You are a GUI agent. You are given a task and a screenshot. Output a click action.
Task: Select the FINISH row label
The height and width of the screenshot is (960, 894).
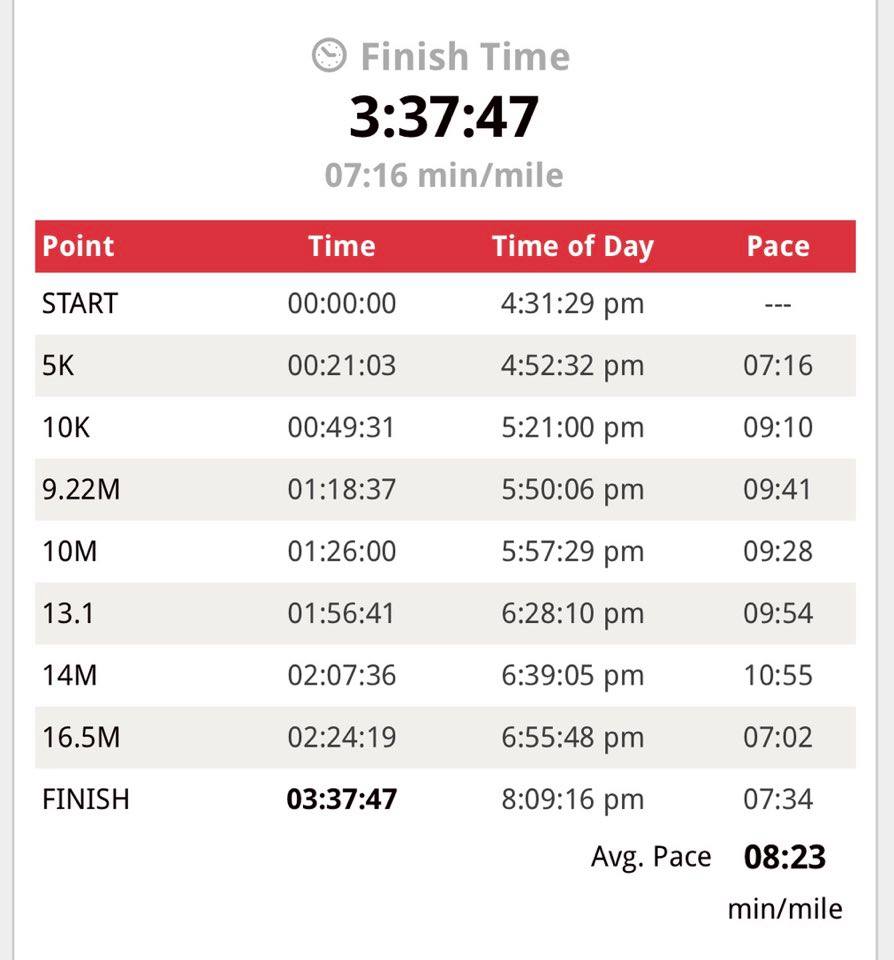(86, 800)
